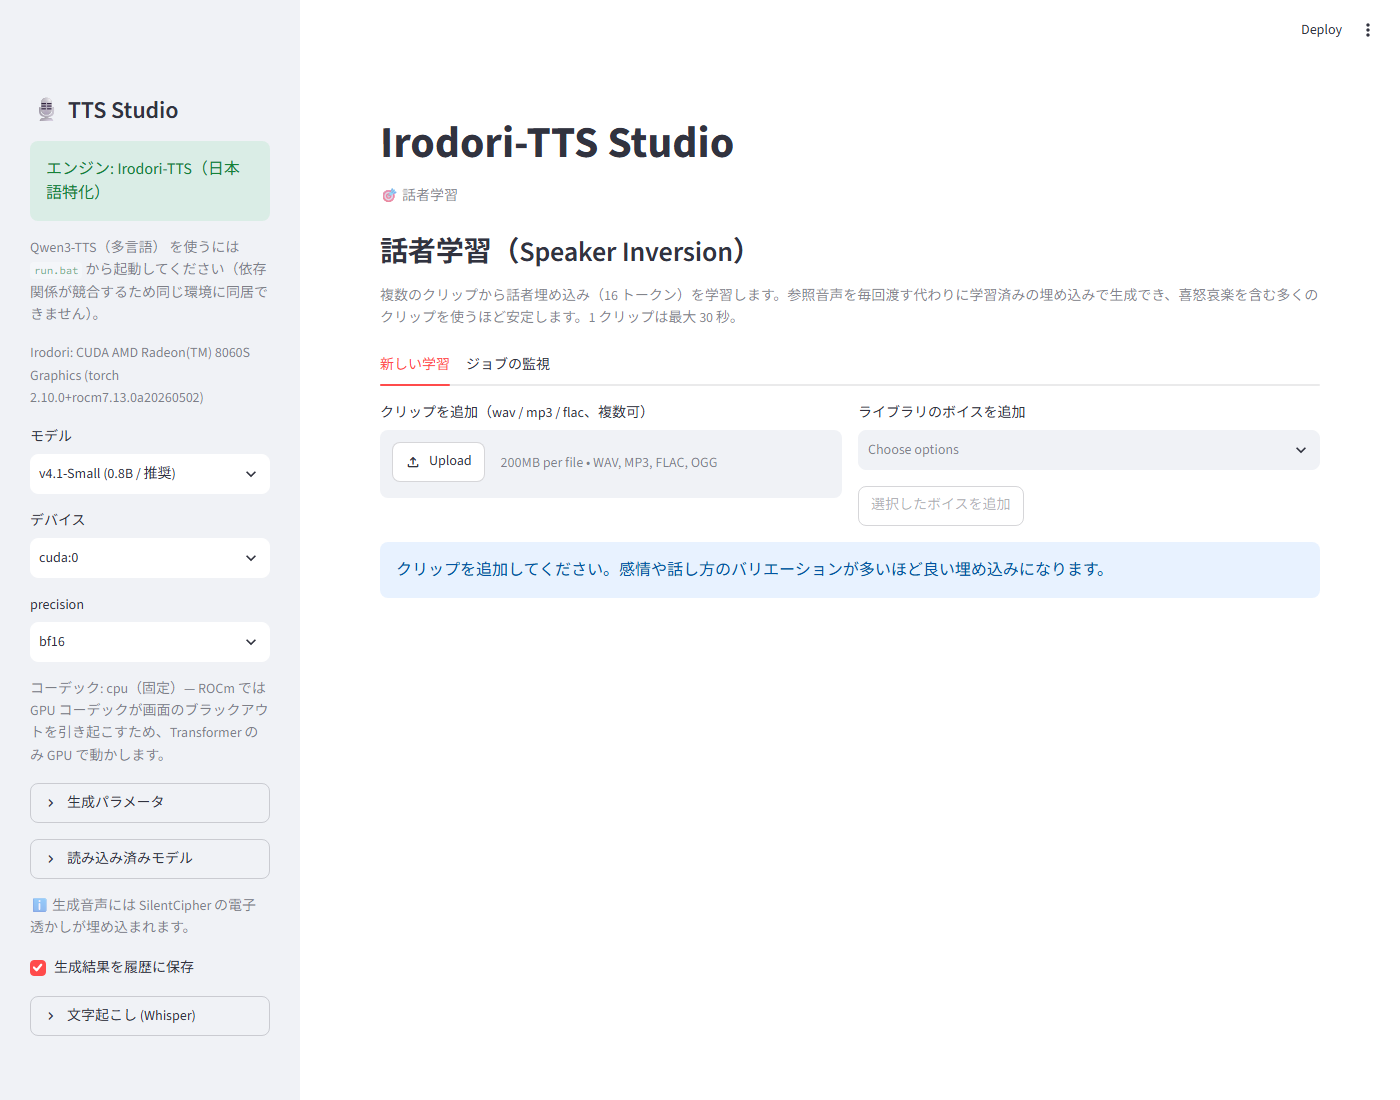Click the Irodori-TTS Studio heading
Screen dimensions: 1400x1100
click(557, 143)
